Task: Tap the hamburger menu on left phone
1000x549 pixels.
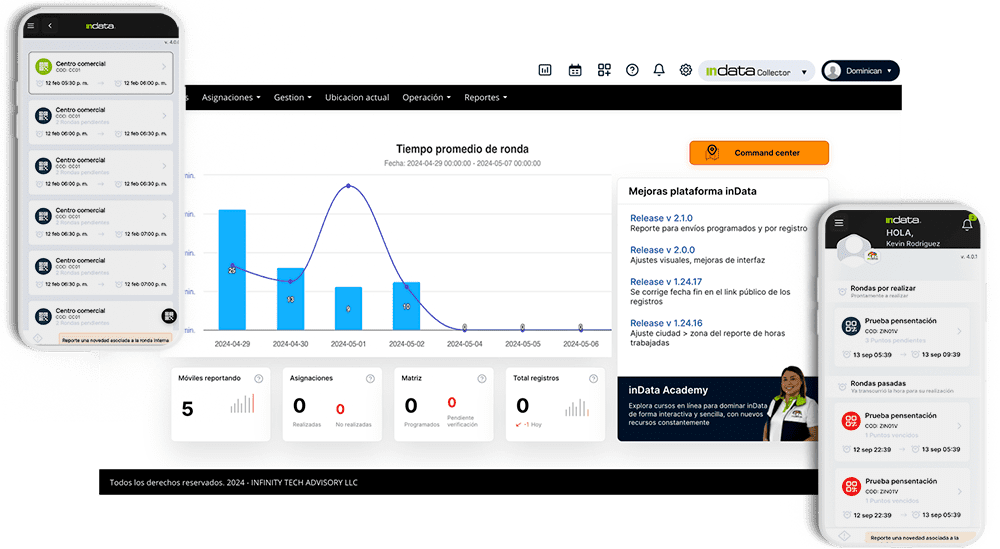Action: click(x=31, y=25)
